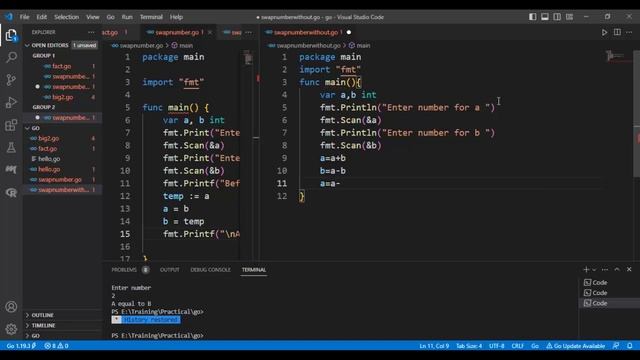Open the File menu
The width and height of the screenshot is (640, 360).
click(x=24, y=17)
